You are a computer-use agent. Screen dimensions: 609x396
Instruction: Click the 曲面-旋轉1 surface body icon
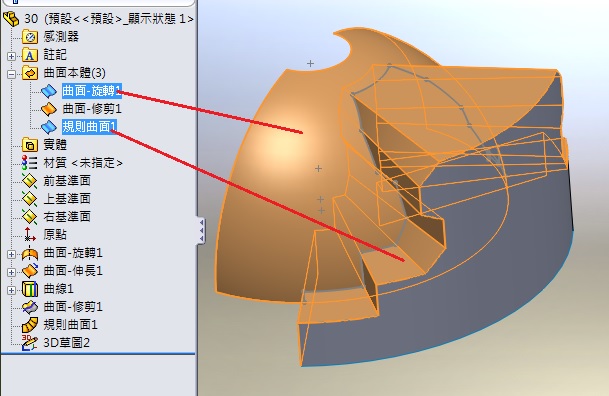49,91
